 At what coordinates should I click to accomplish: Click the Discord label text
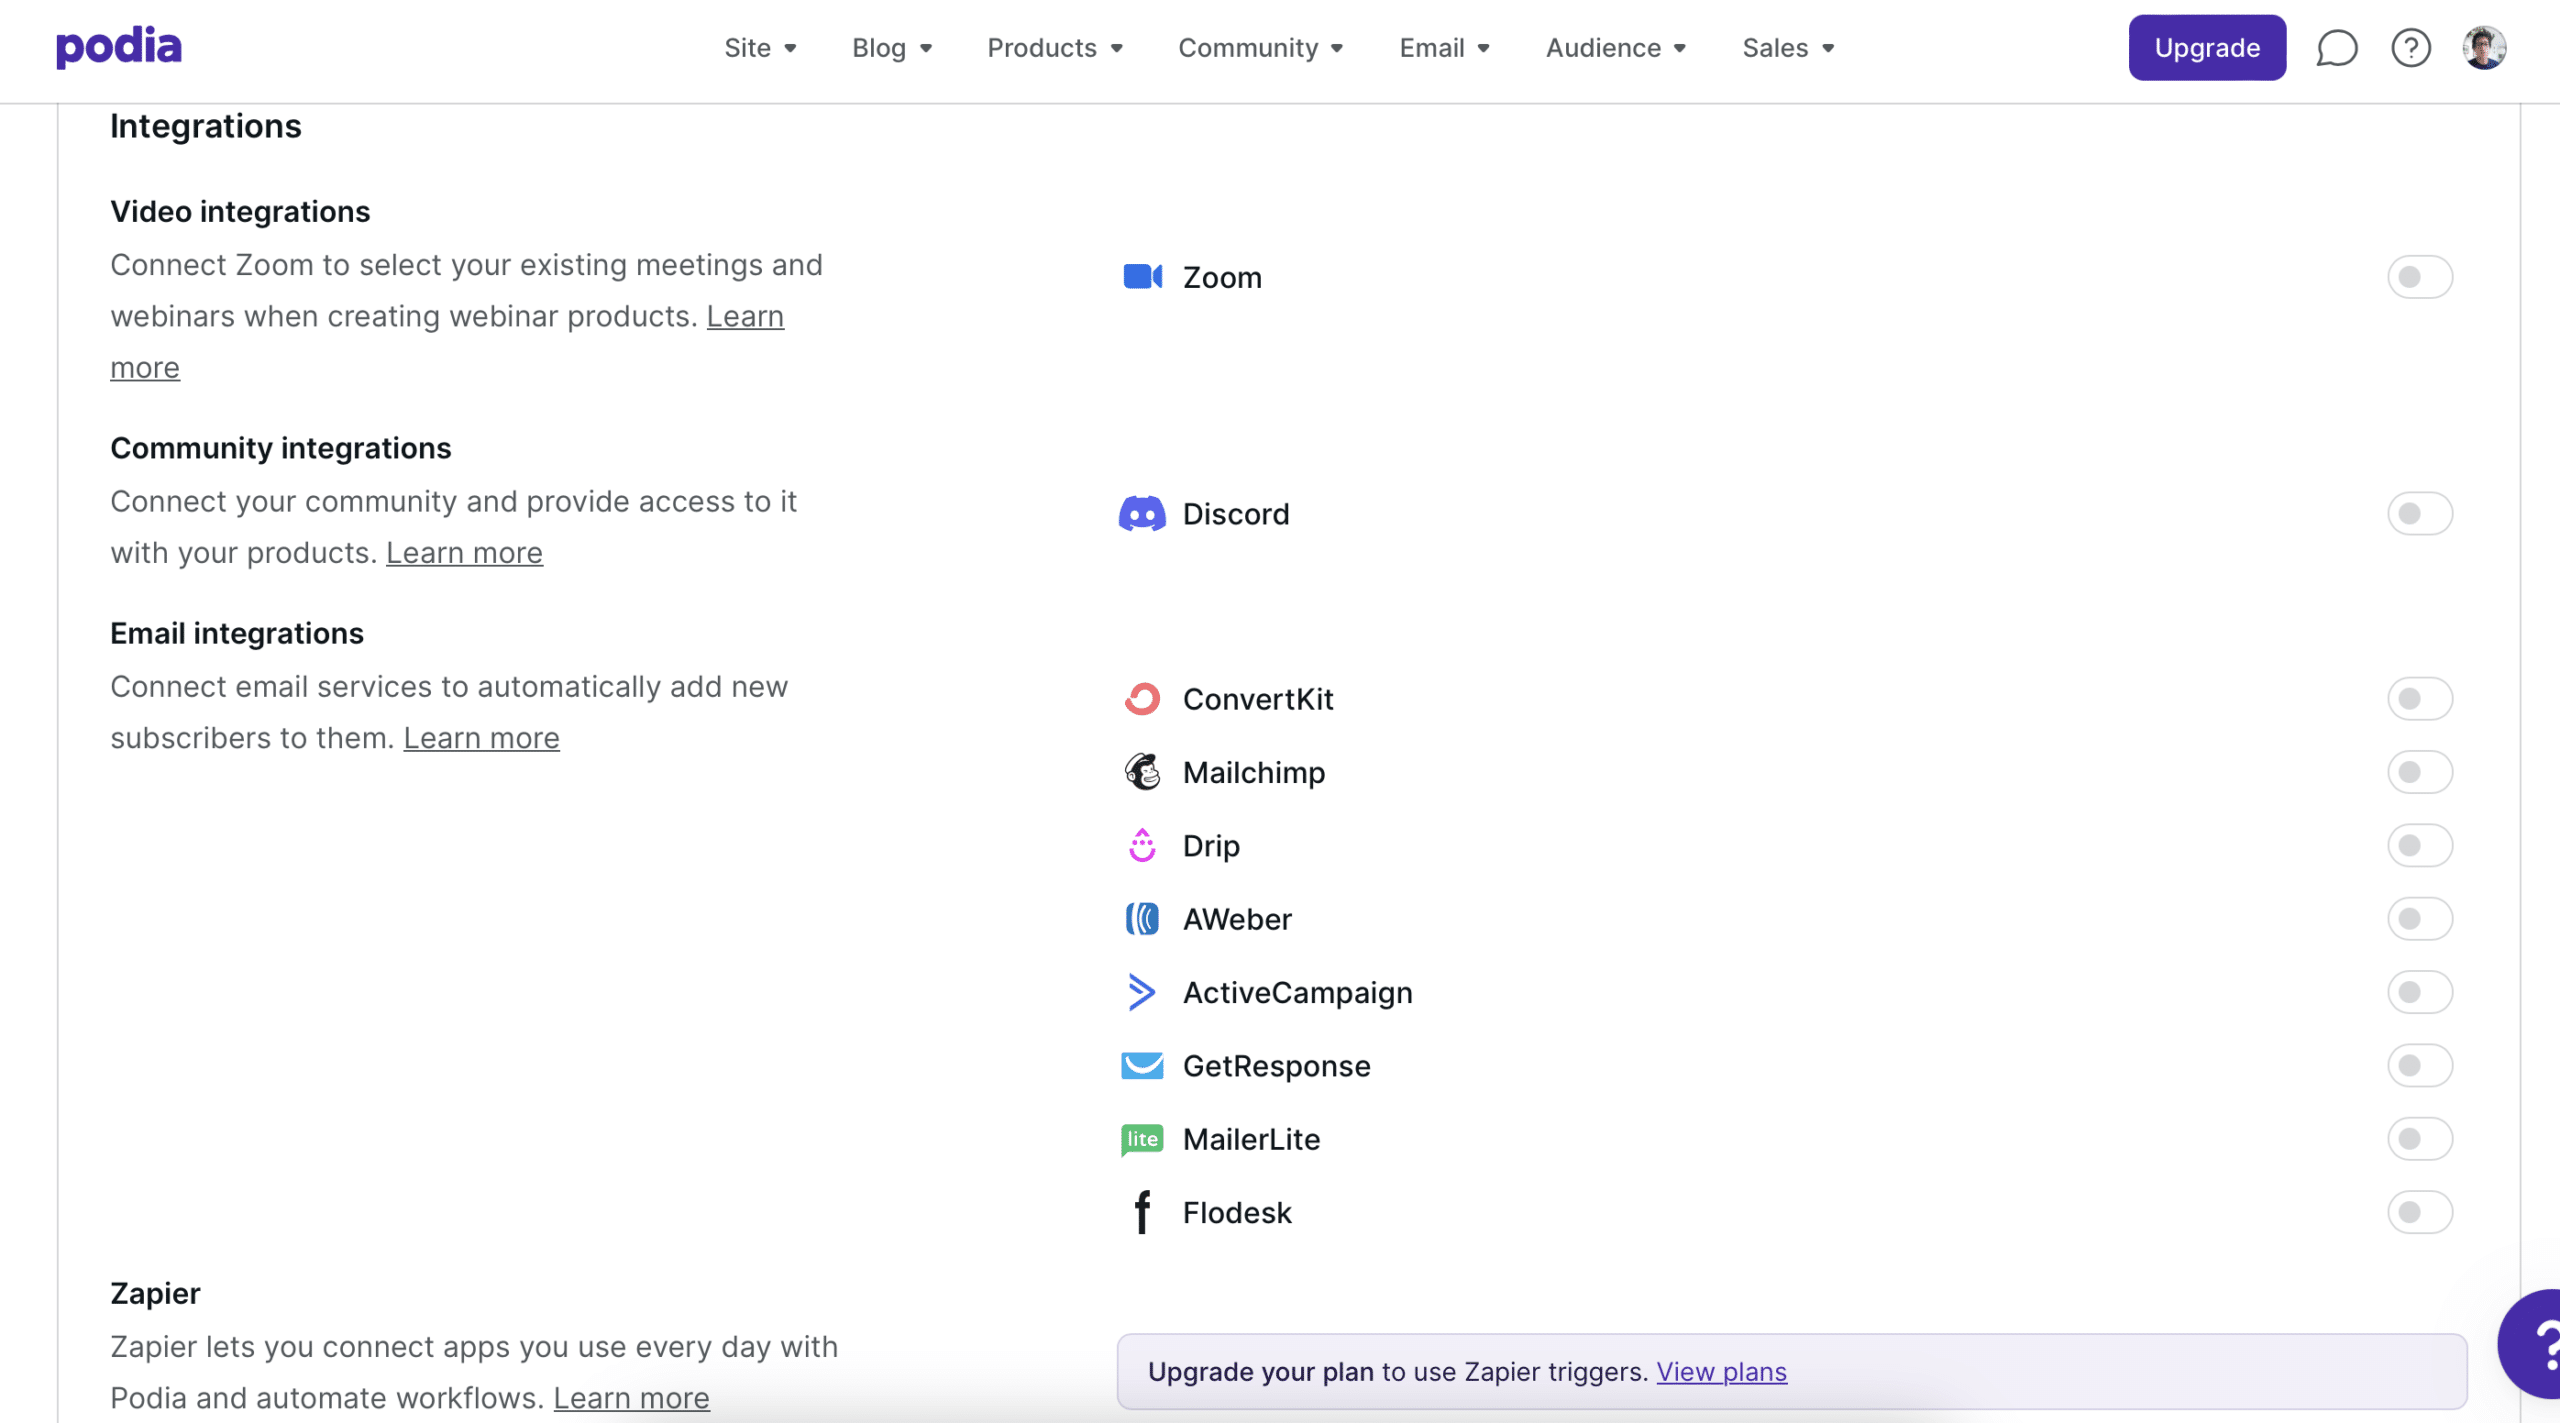click(1236, 514)
